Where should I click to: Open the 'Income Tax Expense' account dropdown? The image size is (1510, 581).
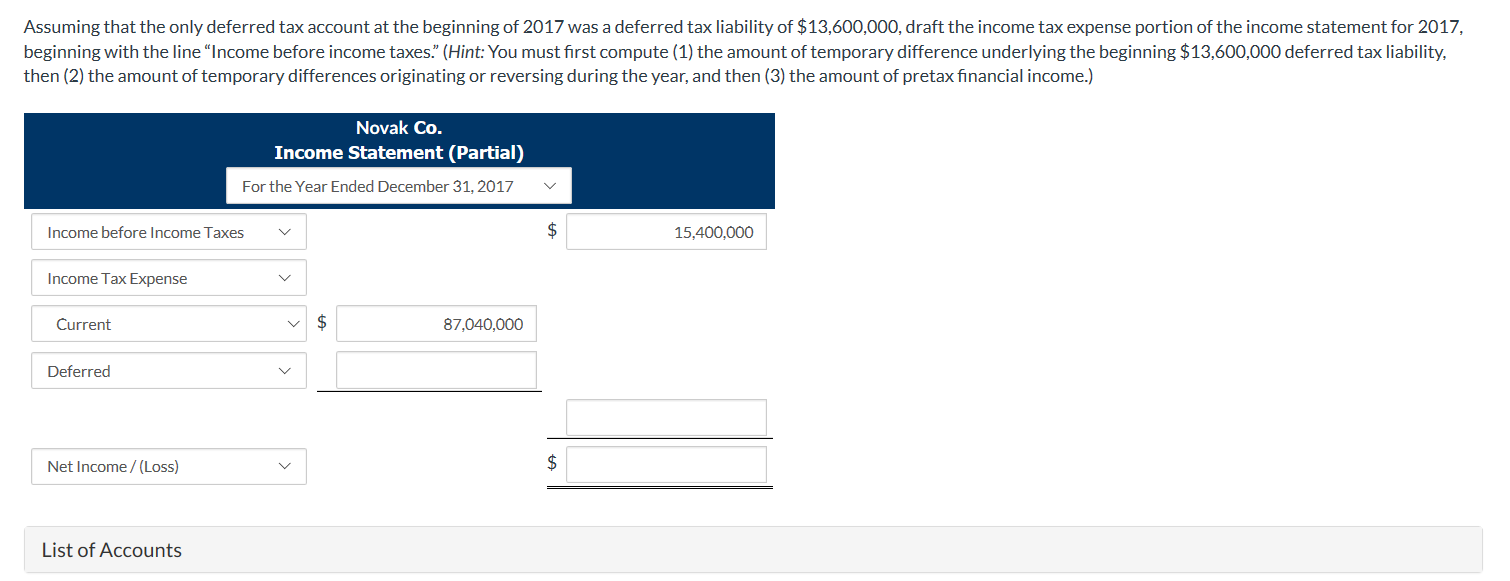pos(168,277)
